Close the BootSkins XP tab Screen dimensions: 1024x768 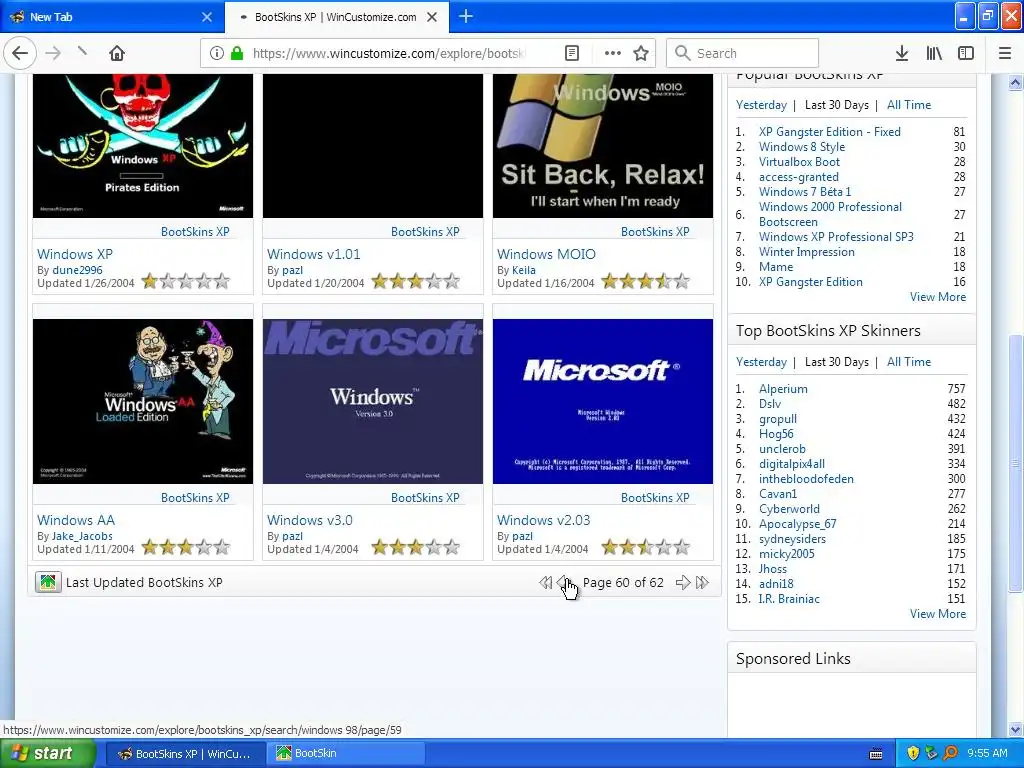[x=432, y=17]
